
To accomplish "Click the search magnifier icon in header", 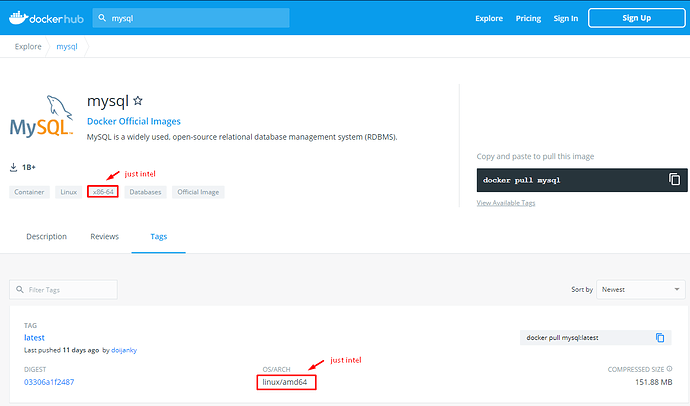I will pos(102,18).
